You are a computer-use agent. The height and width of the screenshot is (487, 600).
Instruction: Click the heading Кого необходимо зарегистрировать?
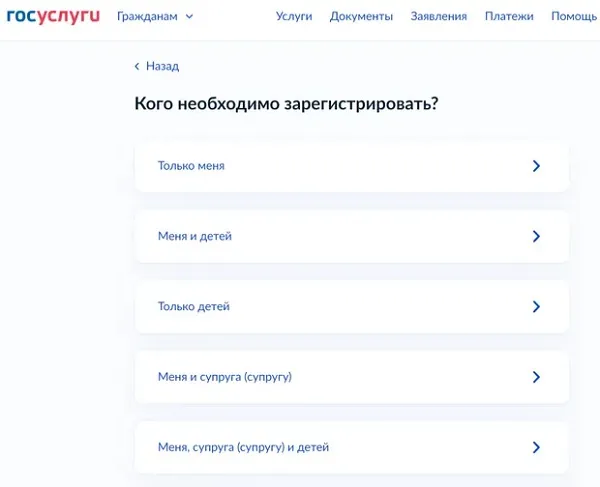(286, 104)
